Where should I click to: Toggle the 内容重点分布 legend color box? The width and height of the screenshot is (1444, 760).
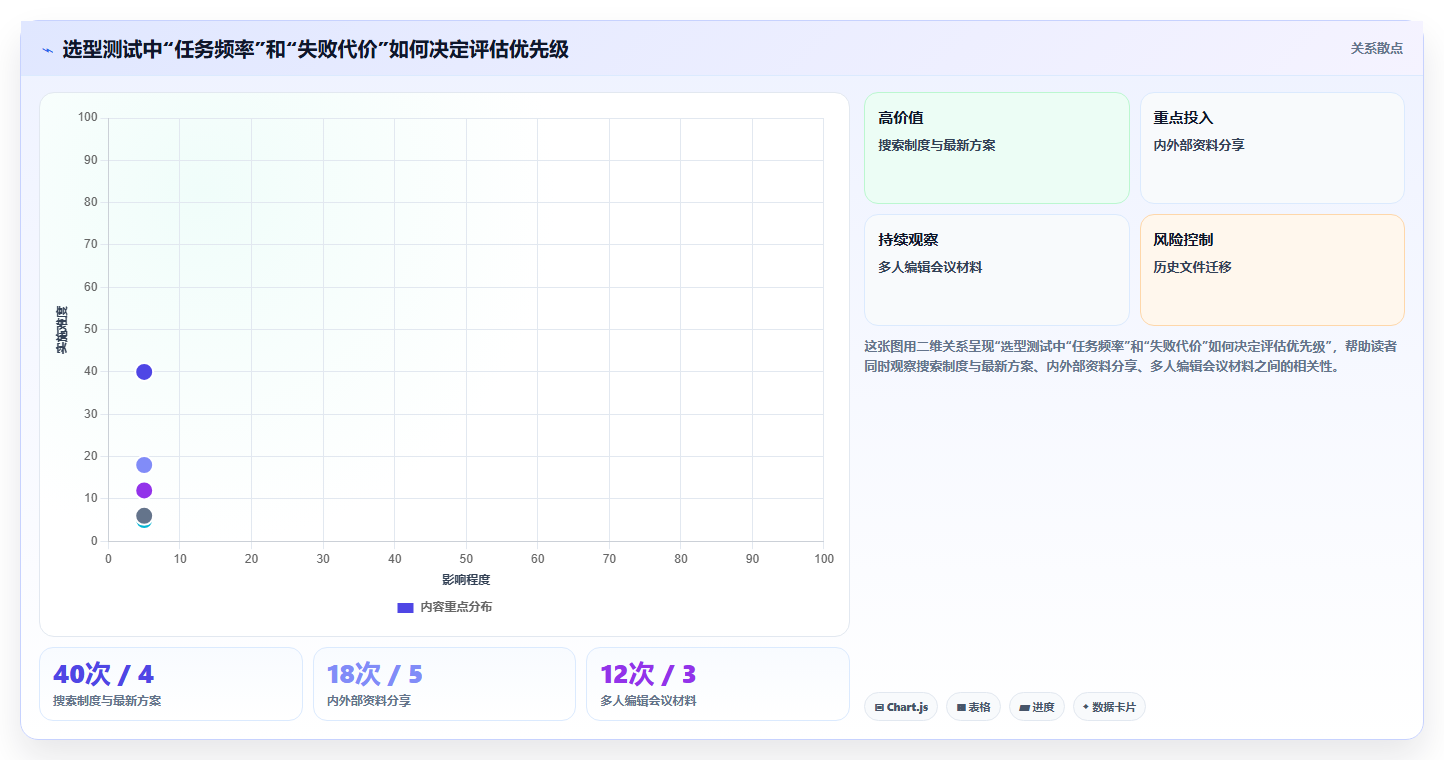pyautogui.click(x=405, y=607)
